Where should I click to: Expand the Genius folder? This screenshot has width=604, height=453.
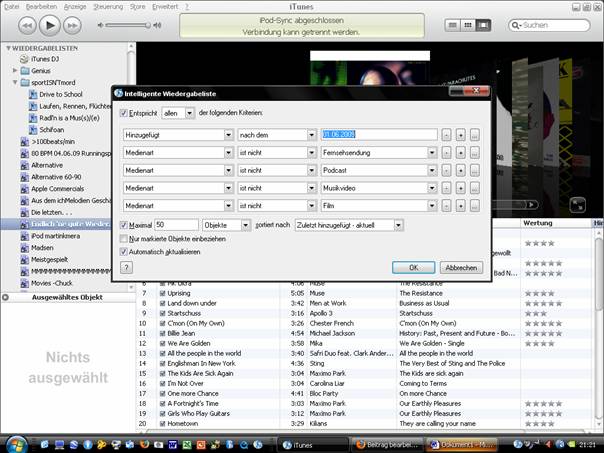click(x=15, y=70)
